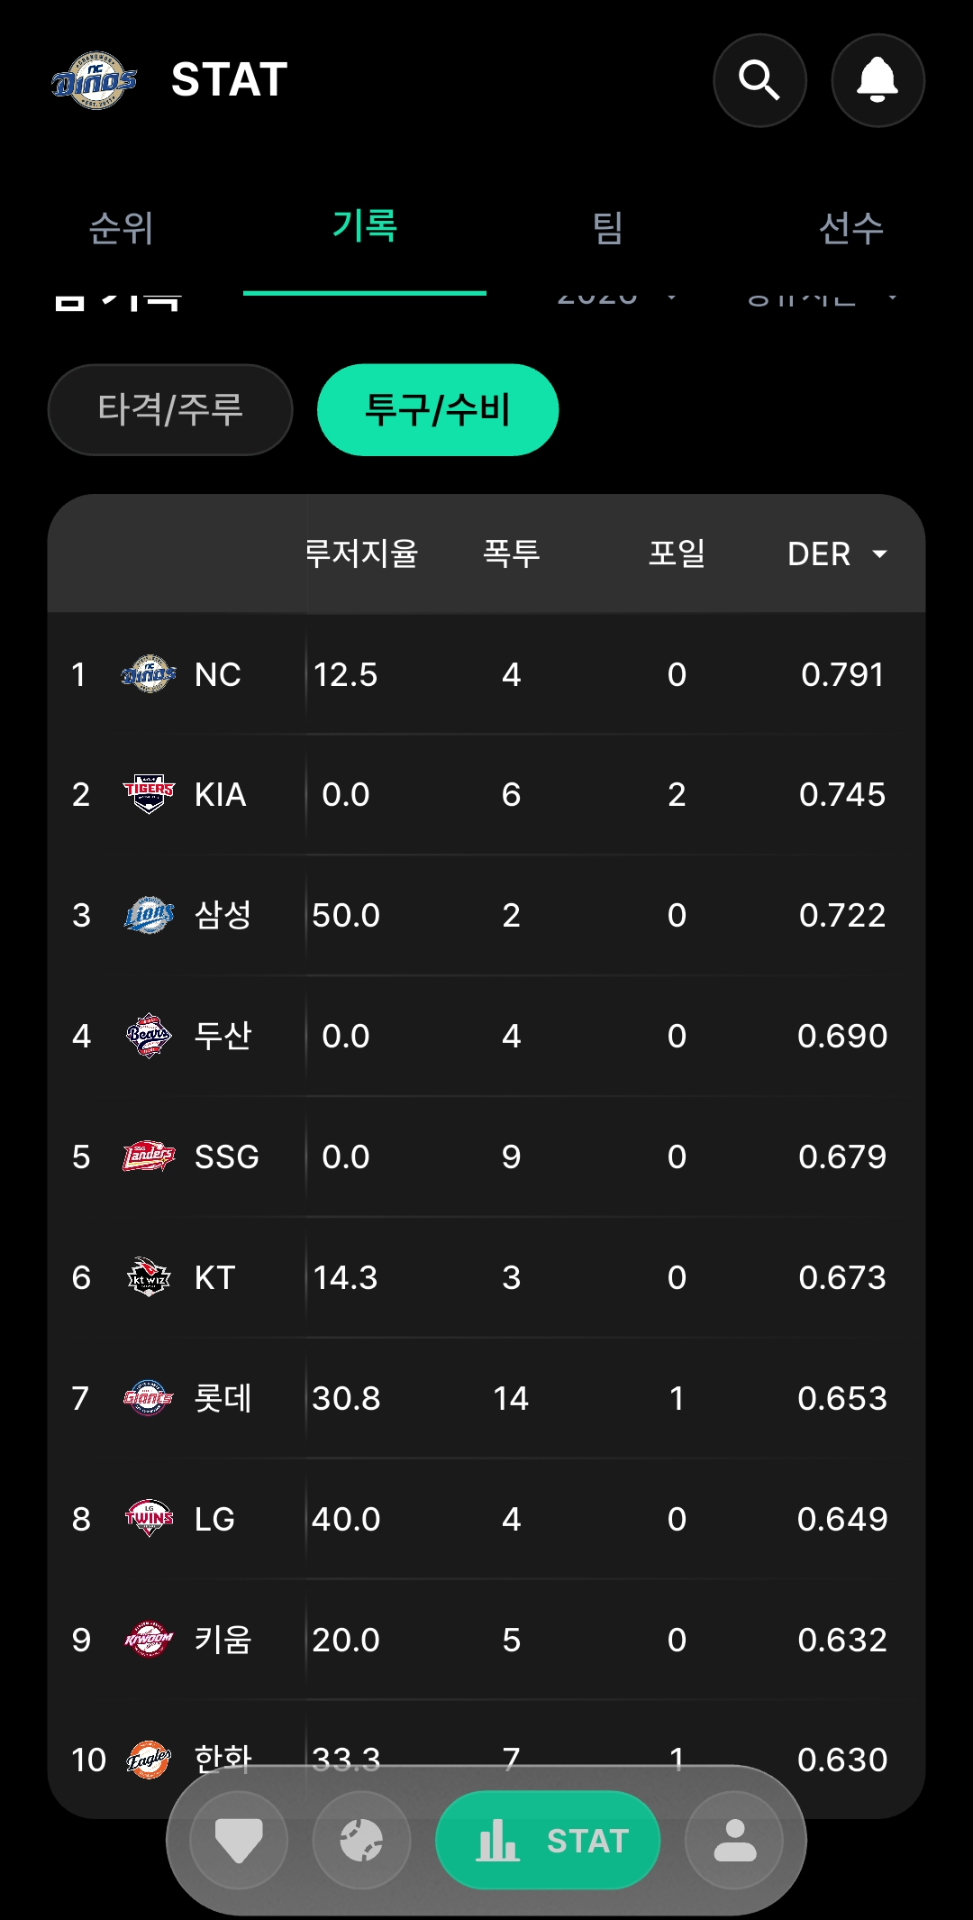Sort by 폭투 column header

pos(511,553)
